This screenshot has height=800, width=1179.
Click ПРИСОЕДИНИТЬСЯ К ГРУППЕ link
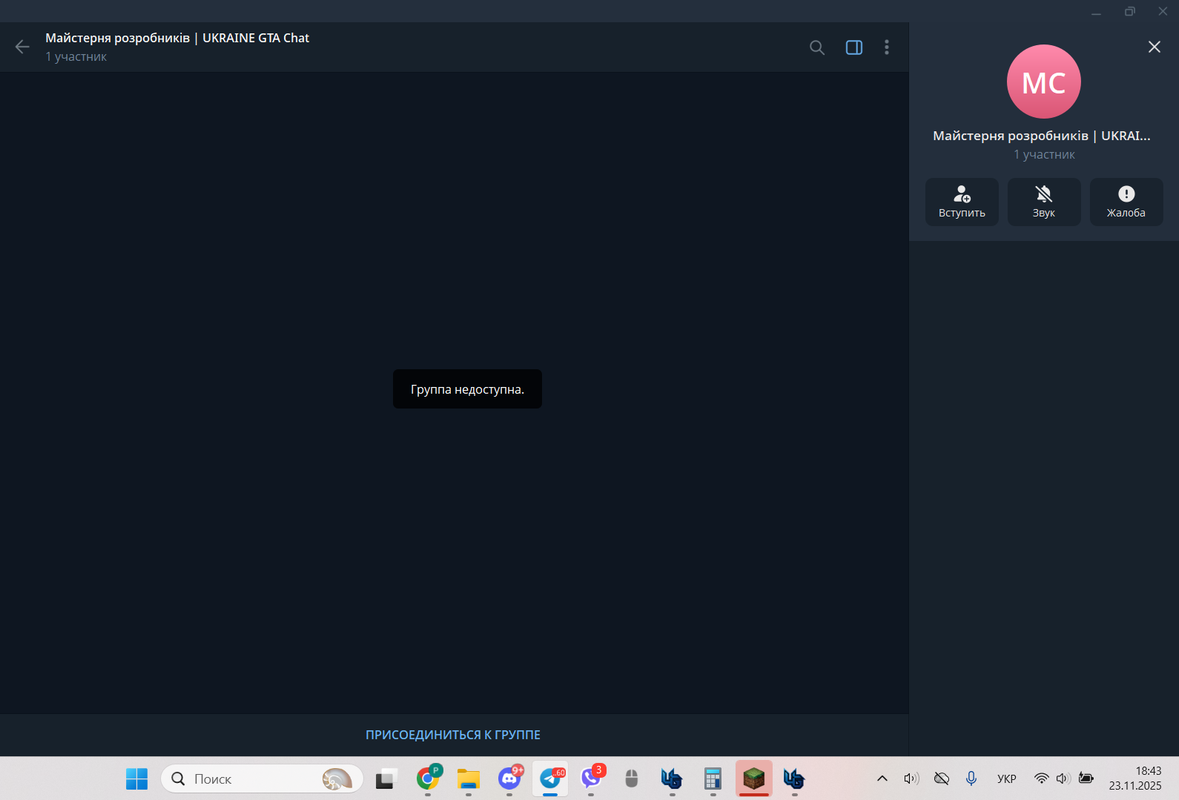[453, 735]
